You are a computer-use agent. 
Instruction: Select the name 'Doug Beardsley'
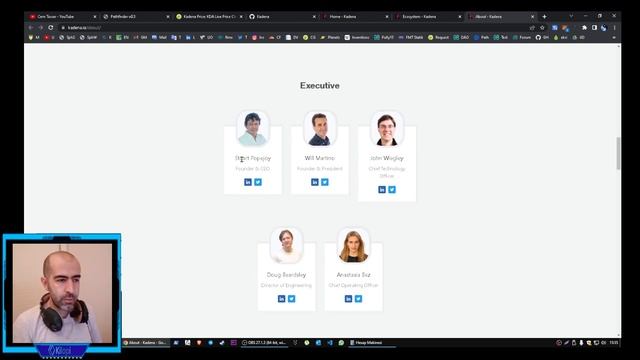click(x=286, y=275)
